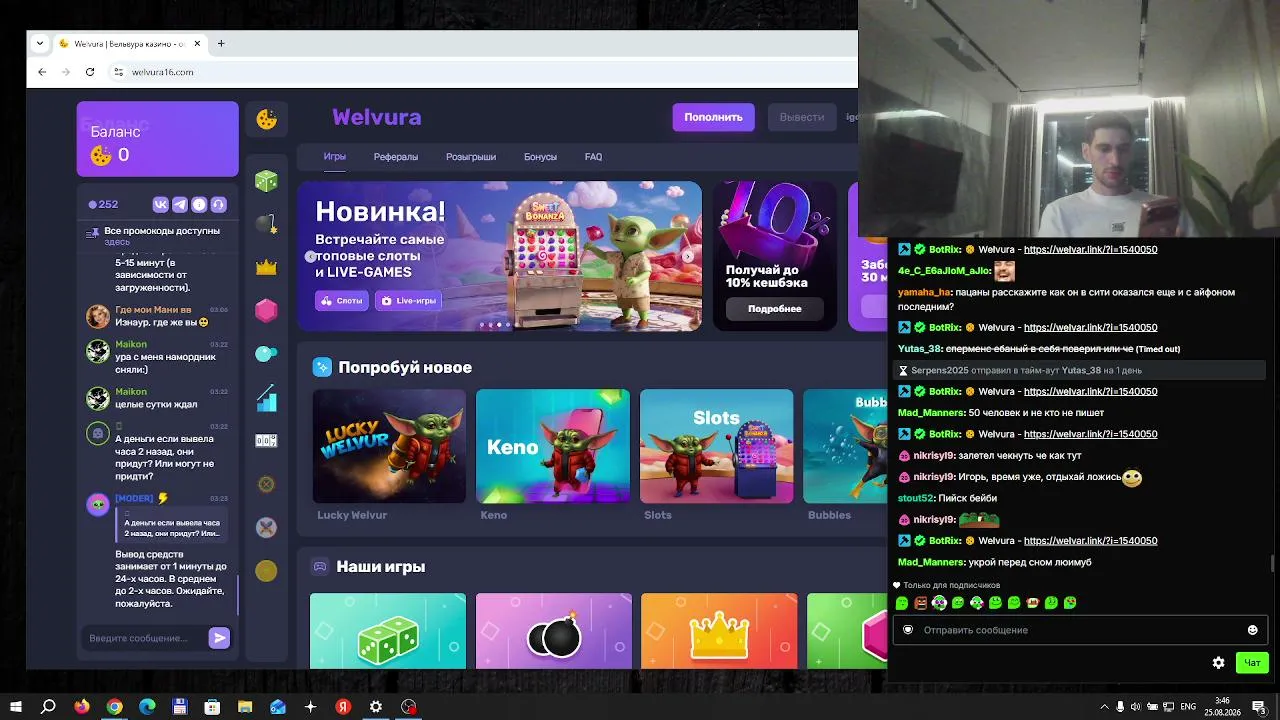Go to previous banner with left arrow

pyautogui.click(x=311, y=256)
